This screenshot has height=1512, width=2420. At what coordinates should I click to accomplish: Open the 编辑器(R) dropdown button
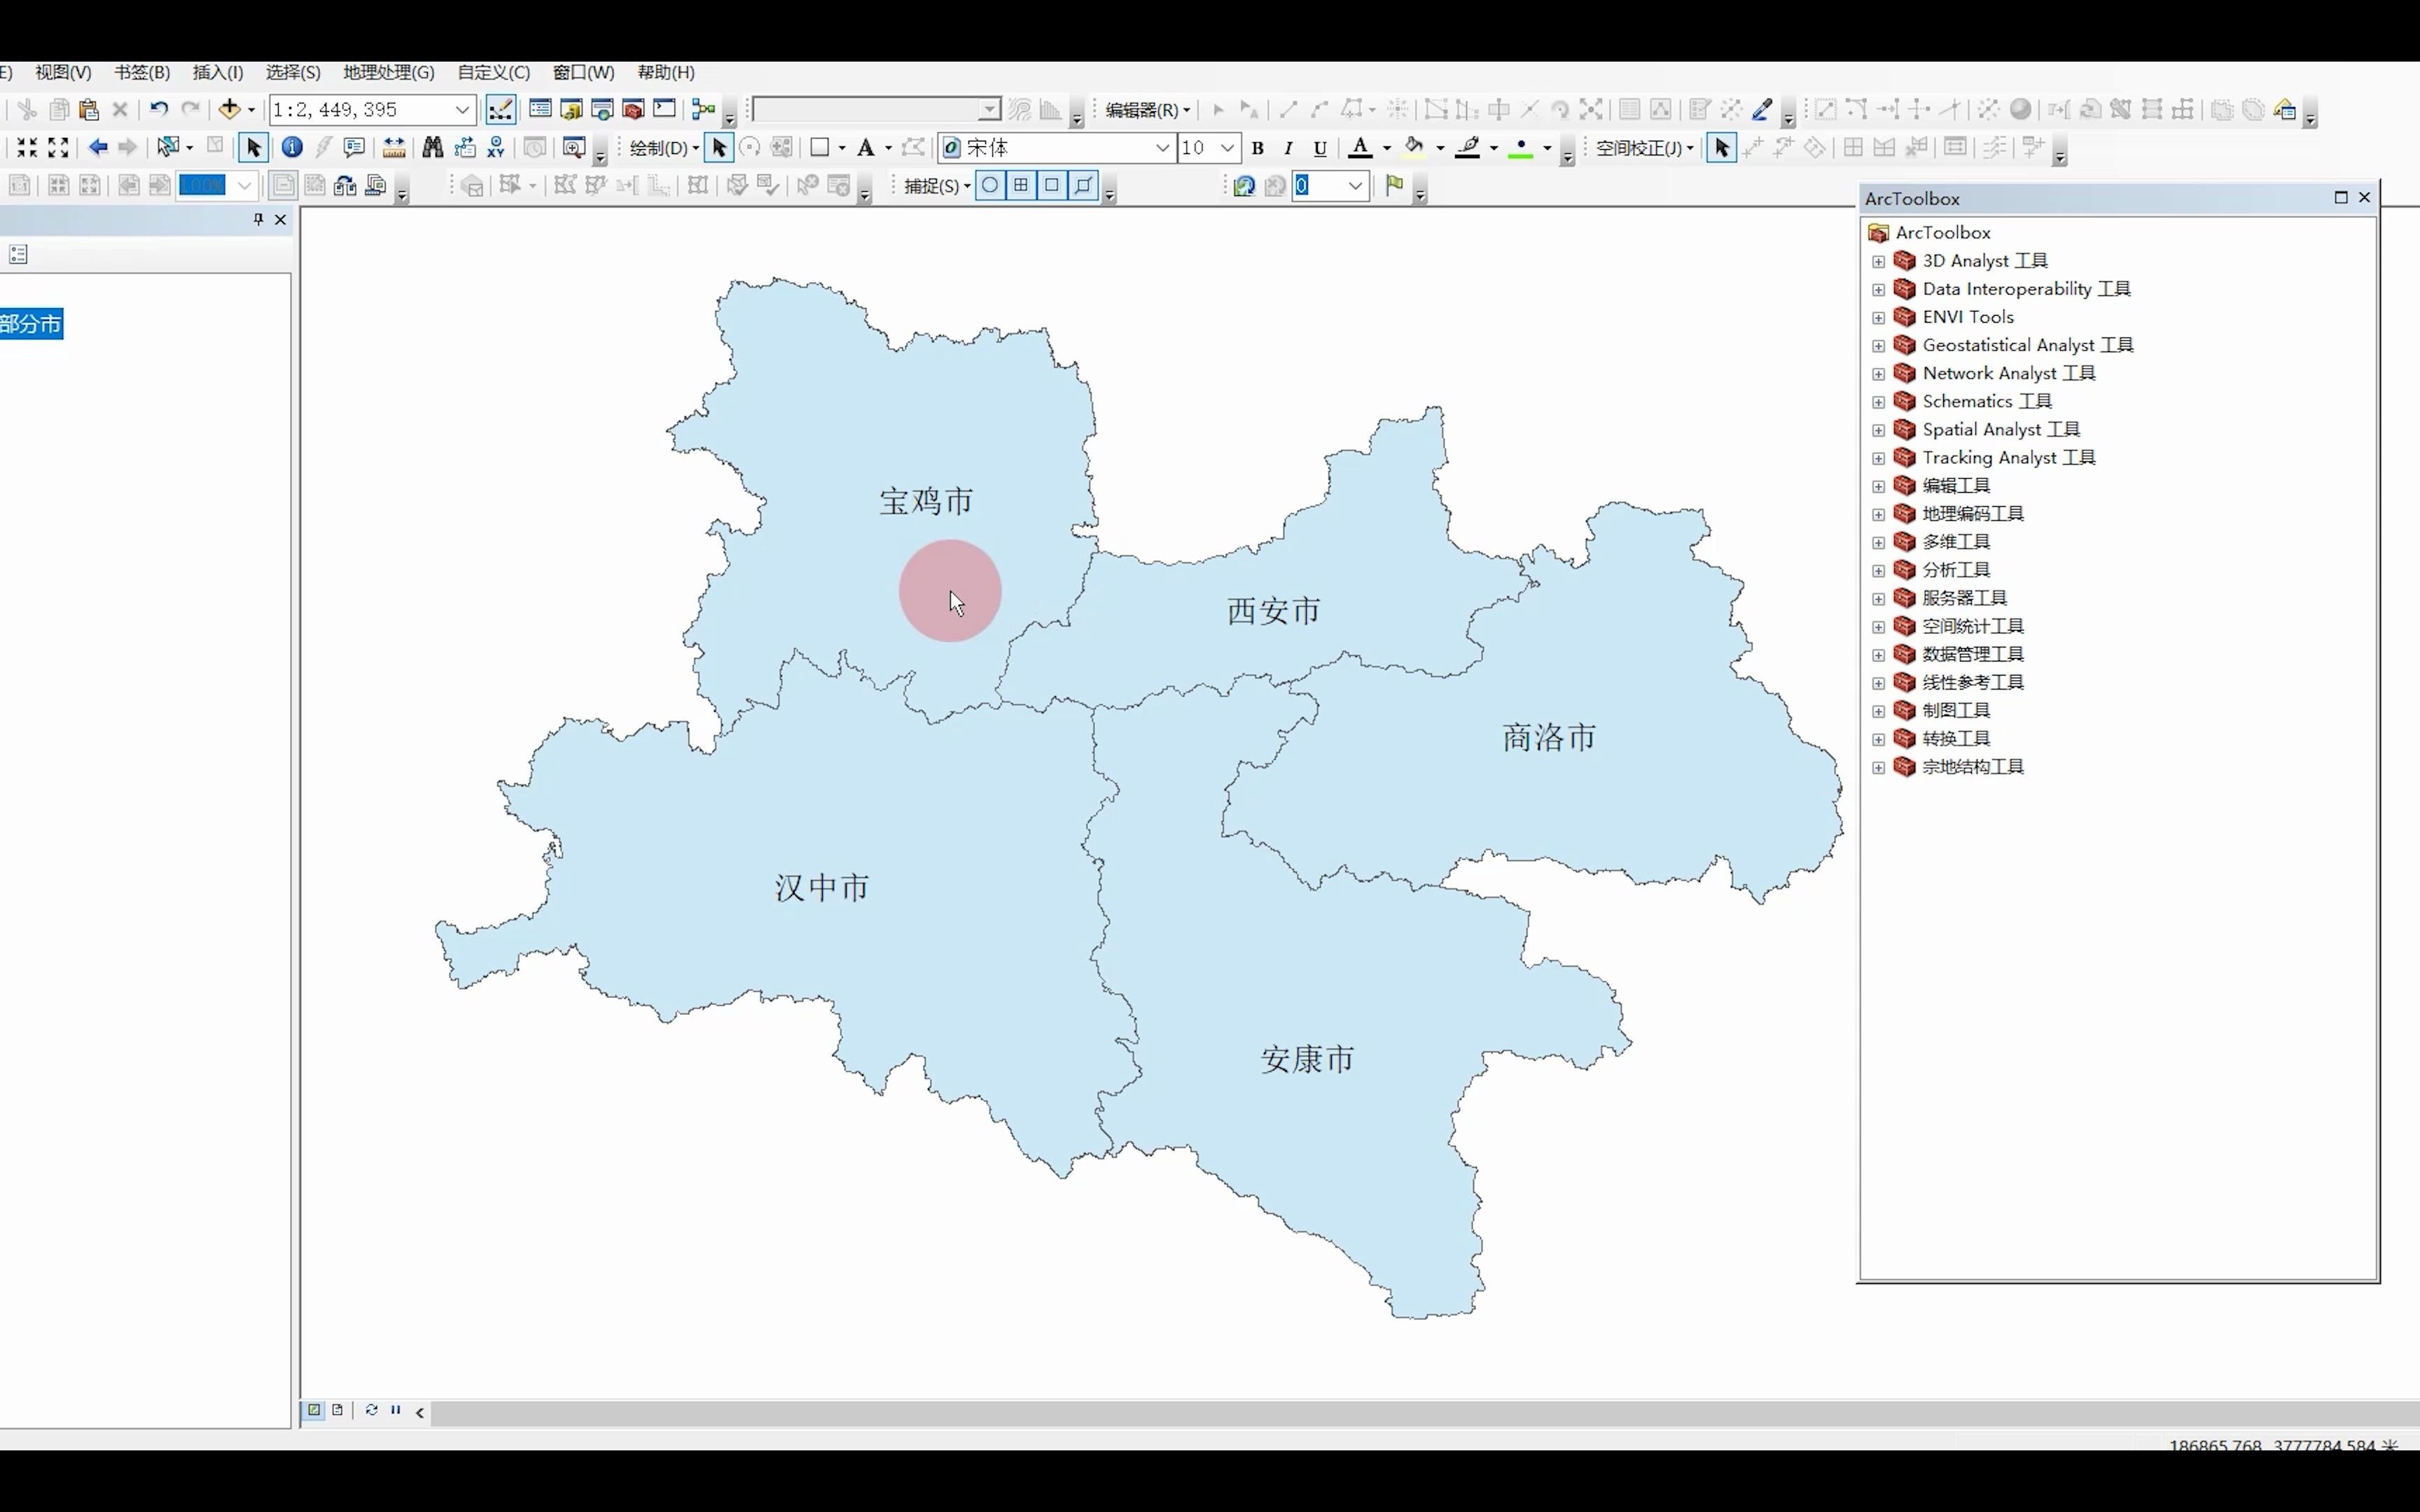point(1147,110)
